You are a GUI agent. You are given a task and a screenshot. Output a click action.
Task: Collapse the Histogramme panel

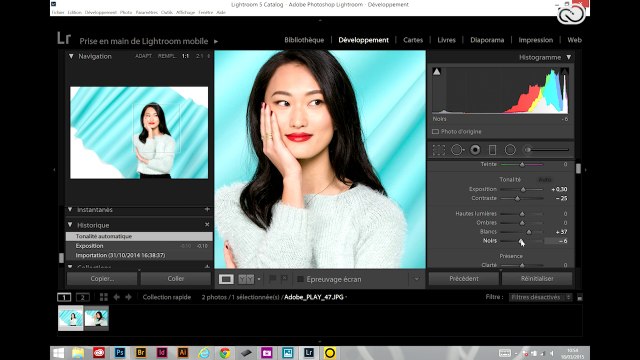pyautogui.click(x=569, y=57)
